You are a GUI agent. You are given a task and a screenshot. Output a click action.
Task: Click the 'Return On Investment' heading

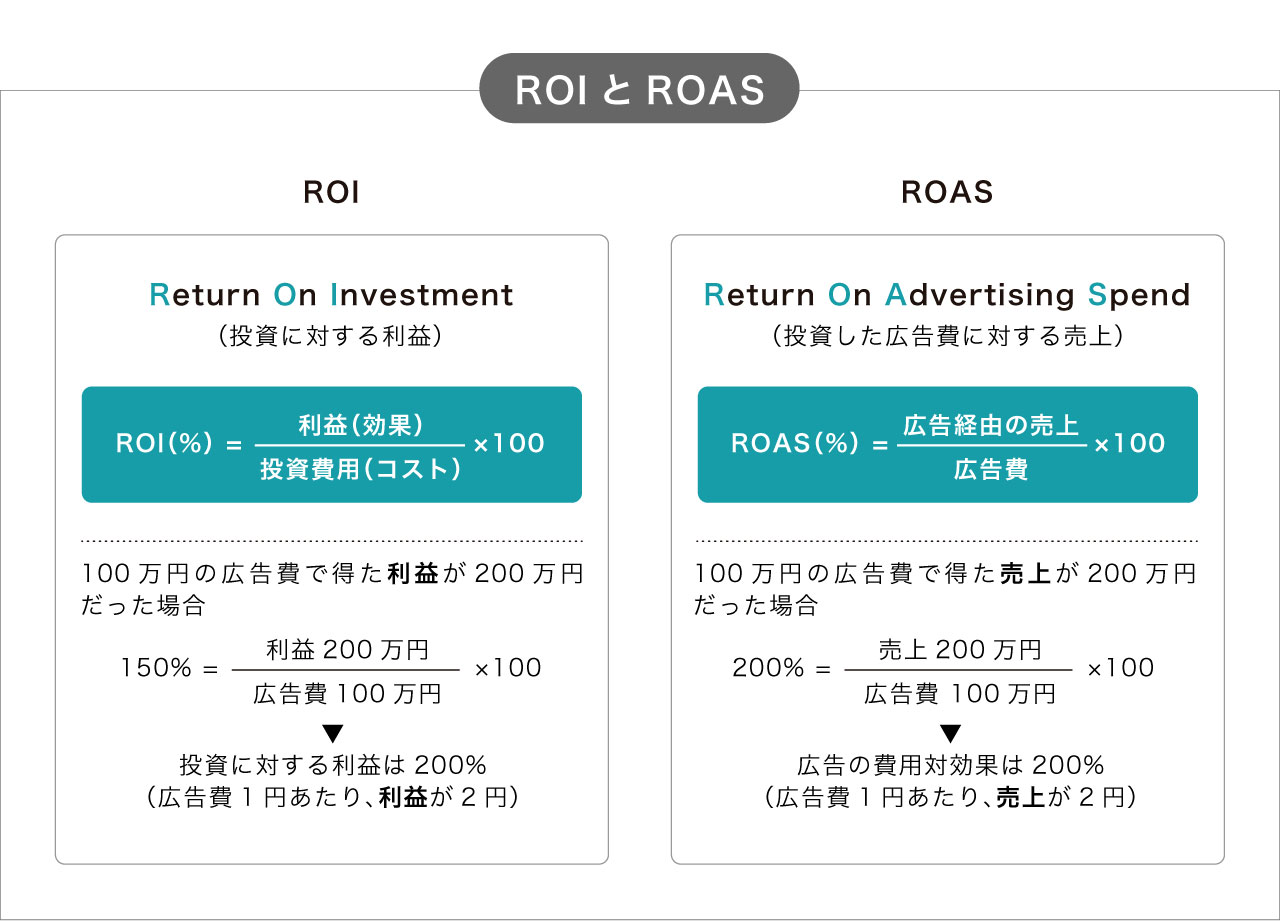pos(331,295)
